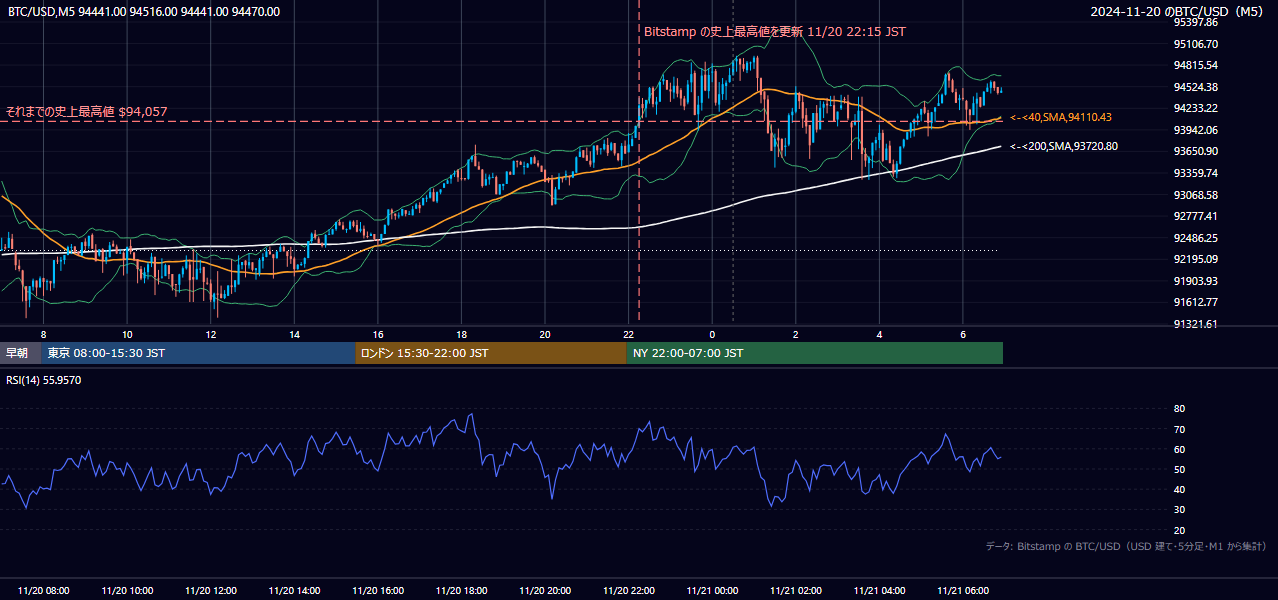Click the 11/20 10:00 time label
Screen dimensions: 1278x600
click(128, 591)
